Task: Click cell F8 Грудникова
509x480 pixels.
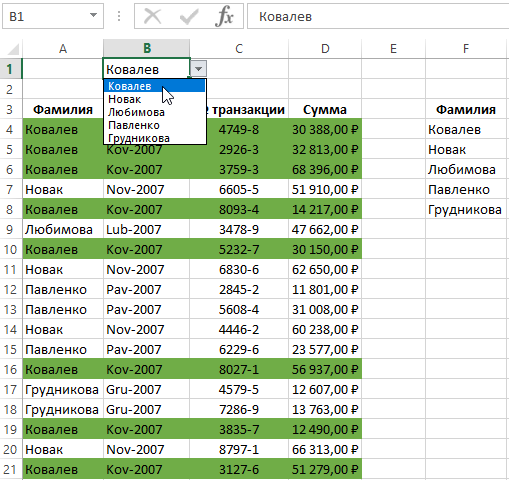Action: (x=466, y=209)
